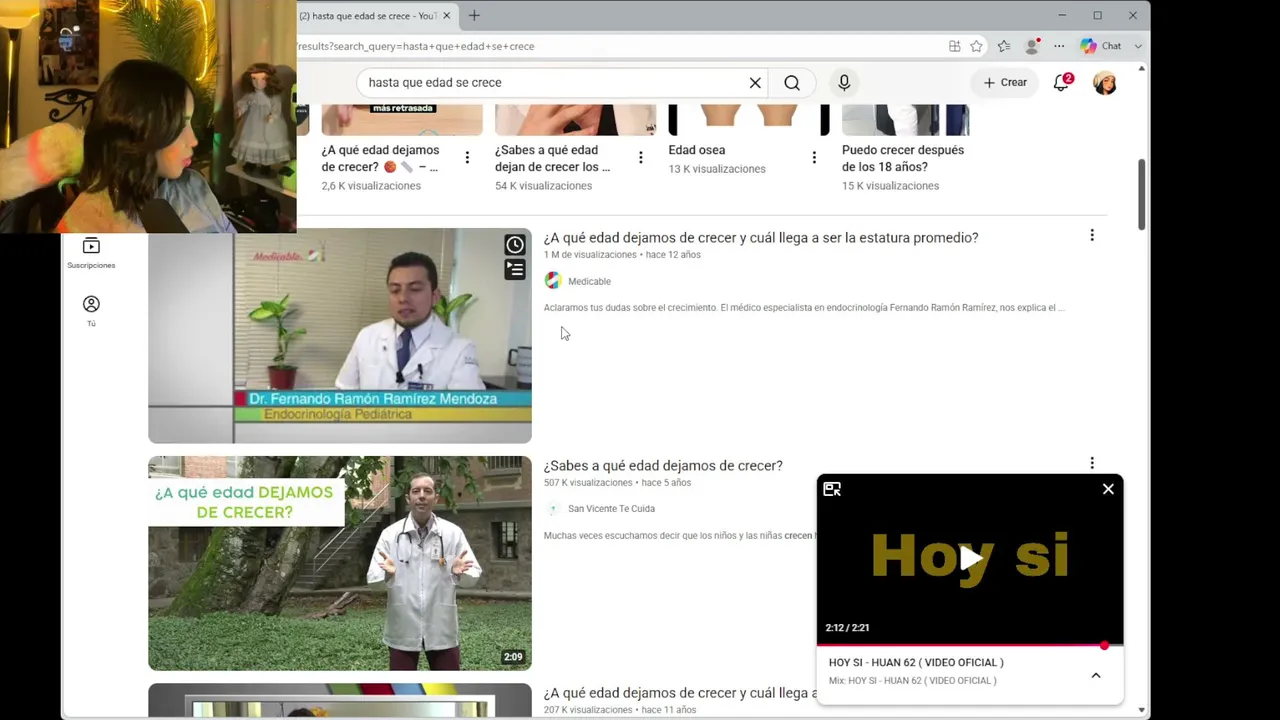Open the notifications bell

click(1061, 83)
